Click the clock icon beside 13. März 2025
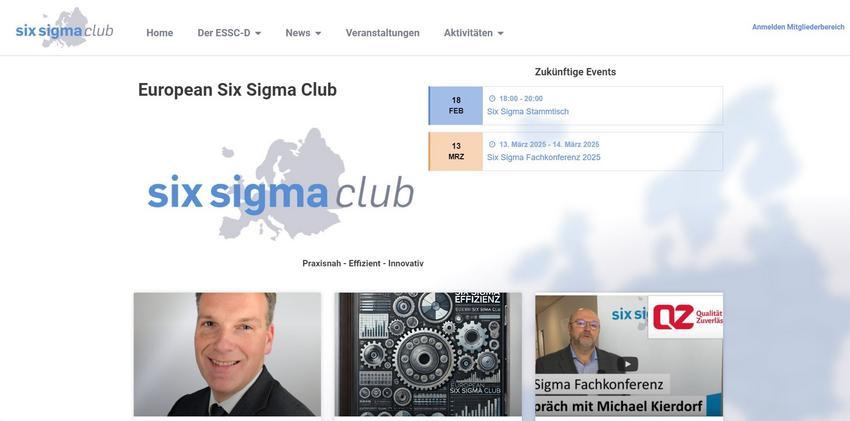 pos(492,145)
